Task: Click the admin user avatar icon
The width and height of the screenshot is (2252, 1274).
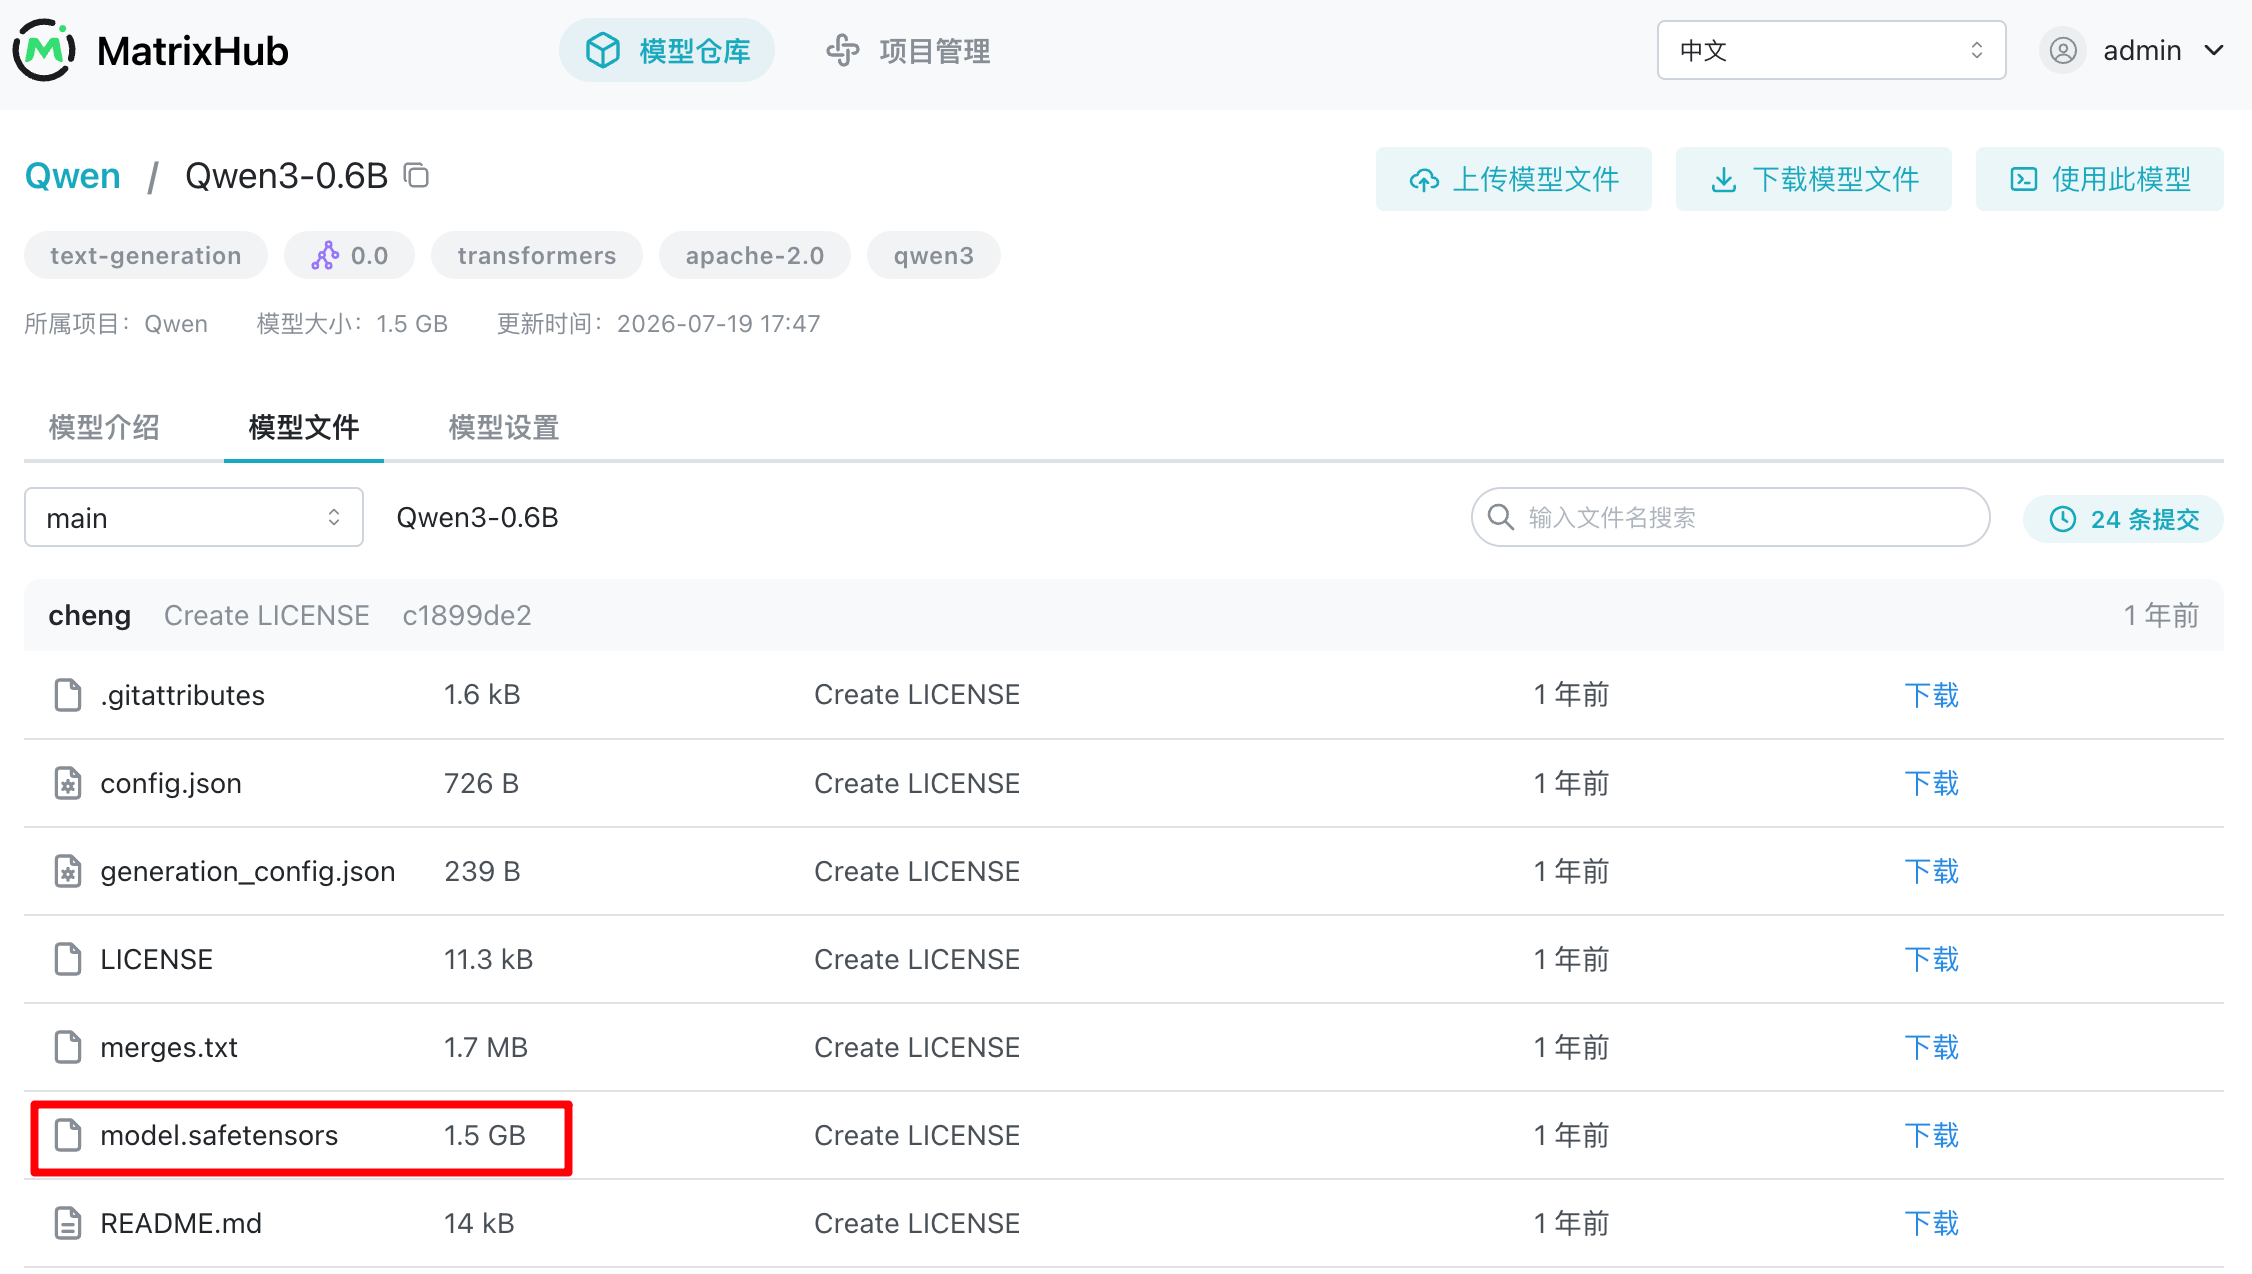Action: (x=2063, y=51)
